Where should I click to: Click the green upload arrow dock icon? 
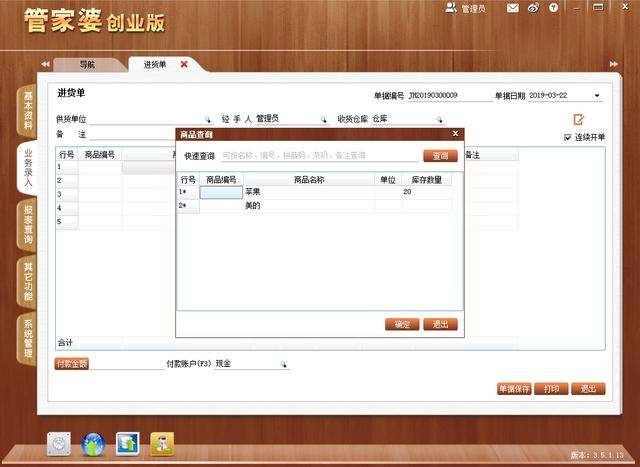tap(127, 444)
